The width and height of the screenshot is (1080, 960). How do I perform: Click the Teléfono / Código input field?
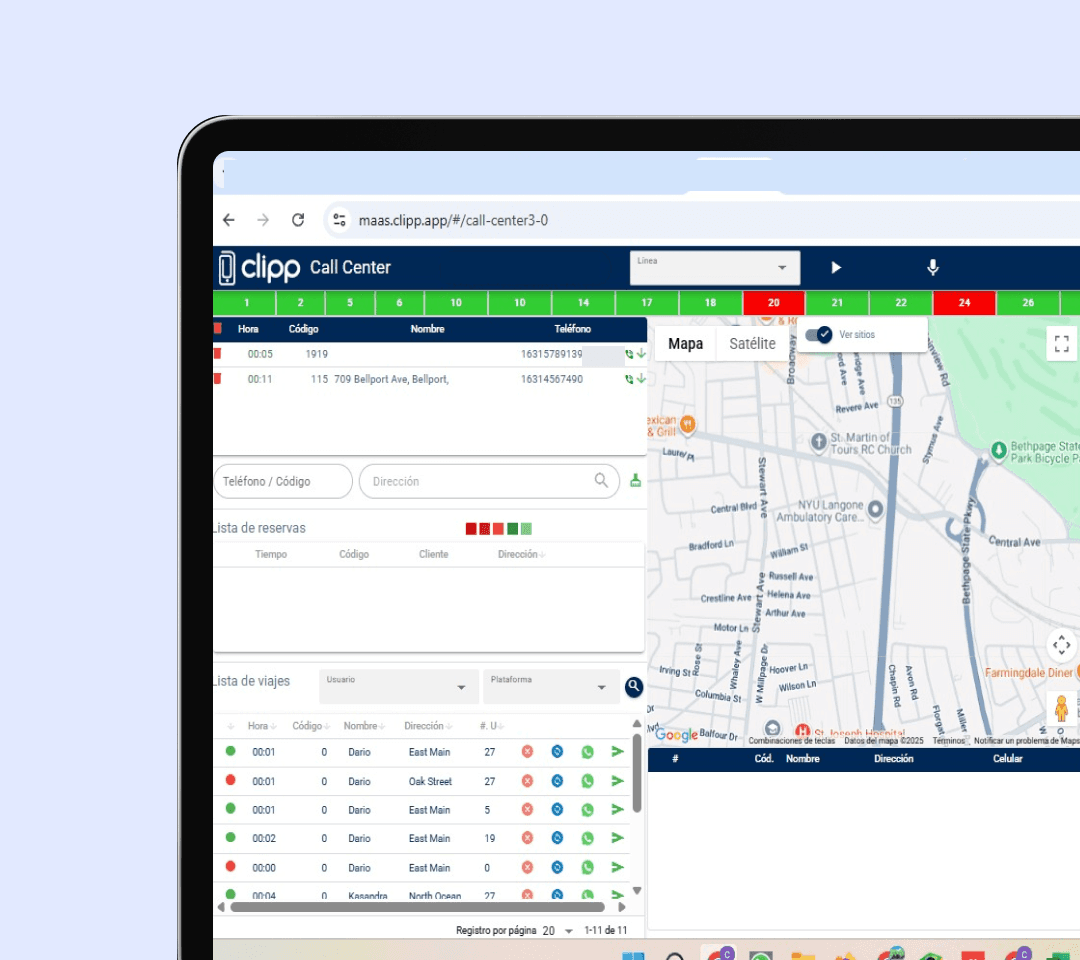(x=283, y=481)
